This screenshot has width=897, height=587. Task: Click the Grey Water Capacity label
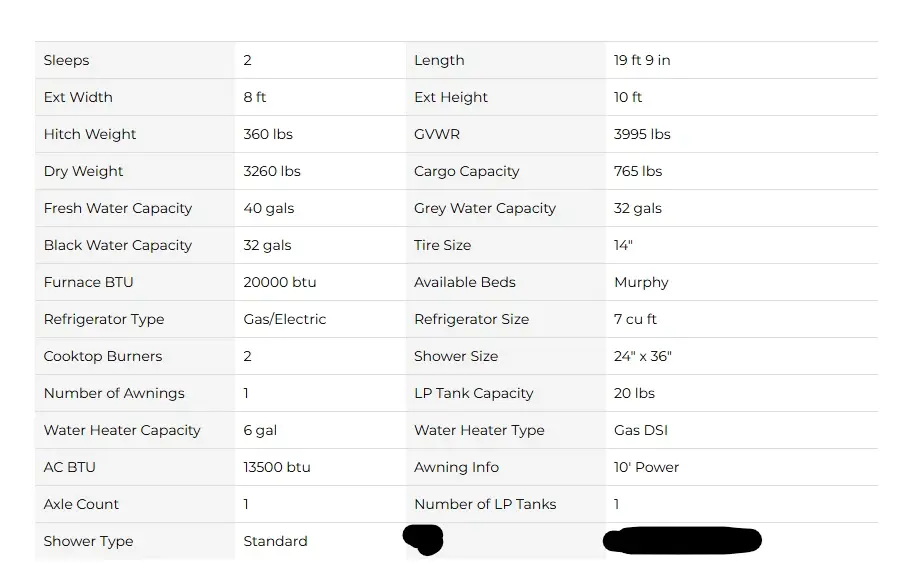point(485,208)
